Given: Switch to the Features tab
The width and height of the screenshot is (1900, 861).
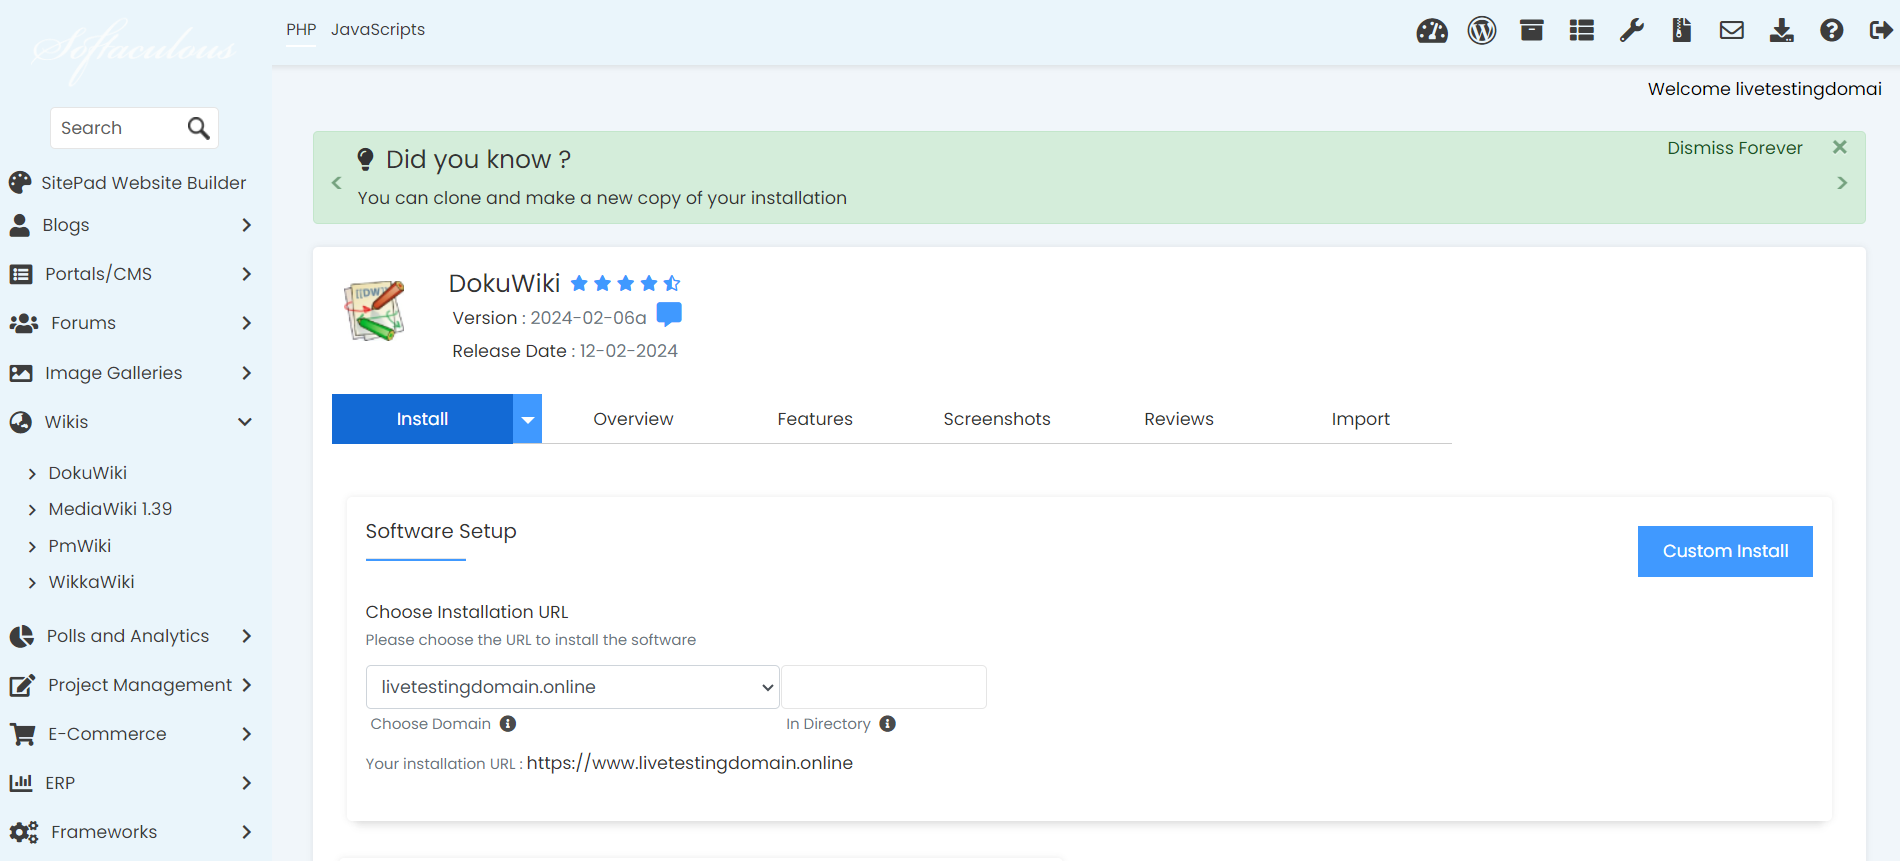Looking at the screenshot, I should (x=815, y=419).
